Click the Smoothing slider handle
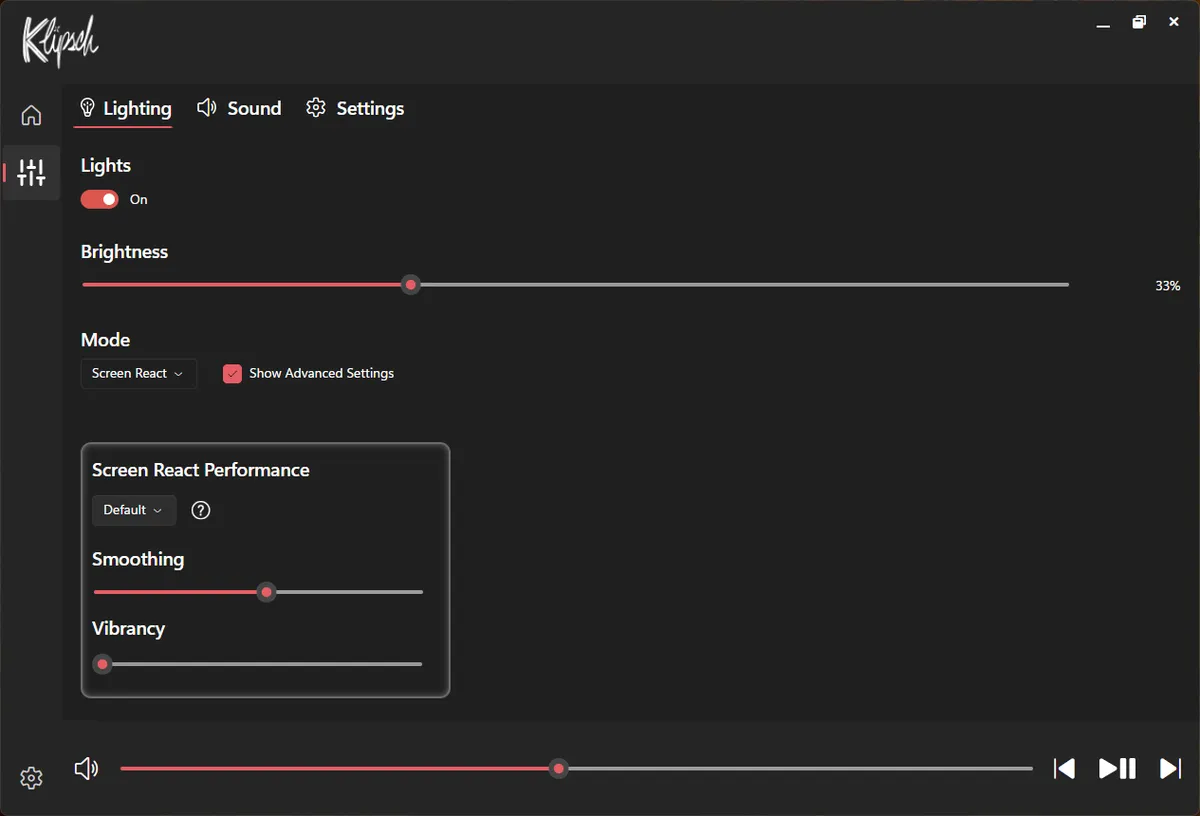The image size is (1200, 816). [266, 592]
